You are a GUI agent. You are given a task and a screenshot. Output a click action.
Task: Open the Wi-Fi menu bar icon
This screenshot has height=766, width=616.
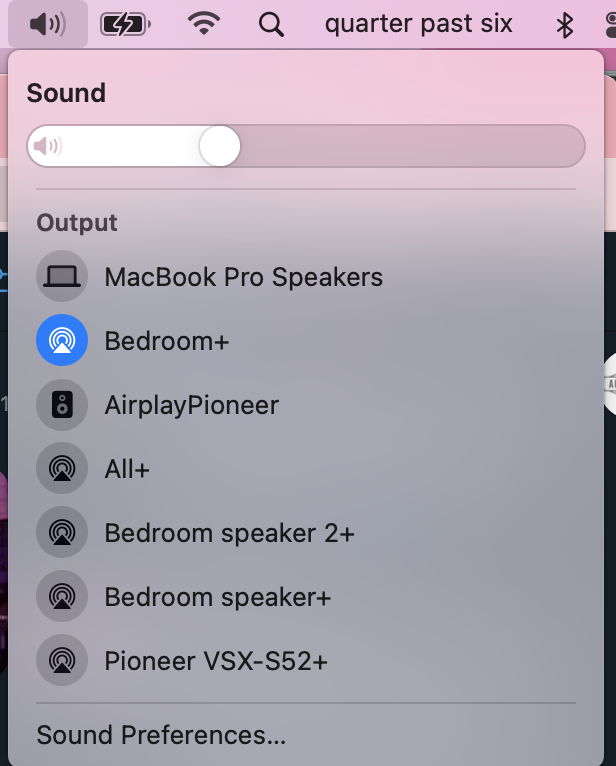204,23
